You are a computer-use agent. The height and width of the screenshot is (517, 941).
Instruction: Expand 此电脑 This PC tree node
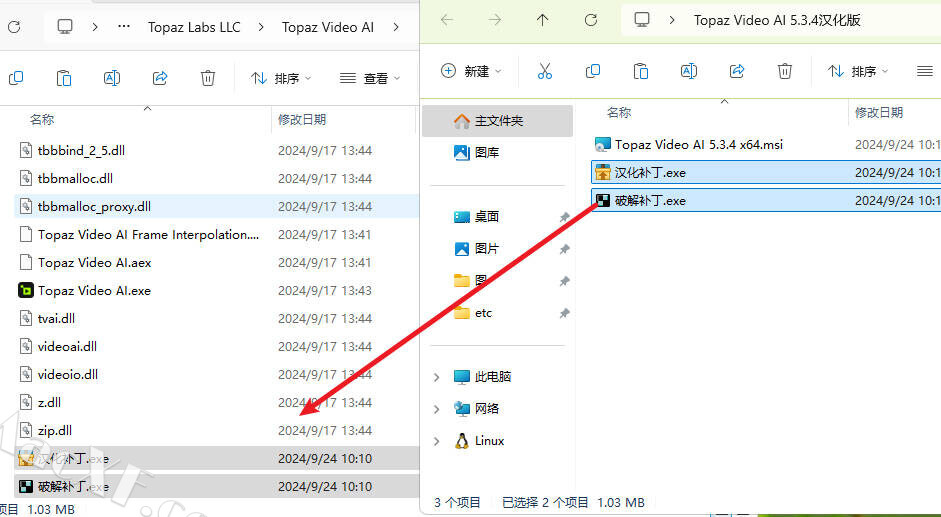coord(436,377)
